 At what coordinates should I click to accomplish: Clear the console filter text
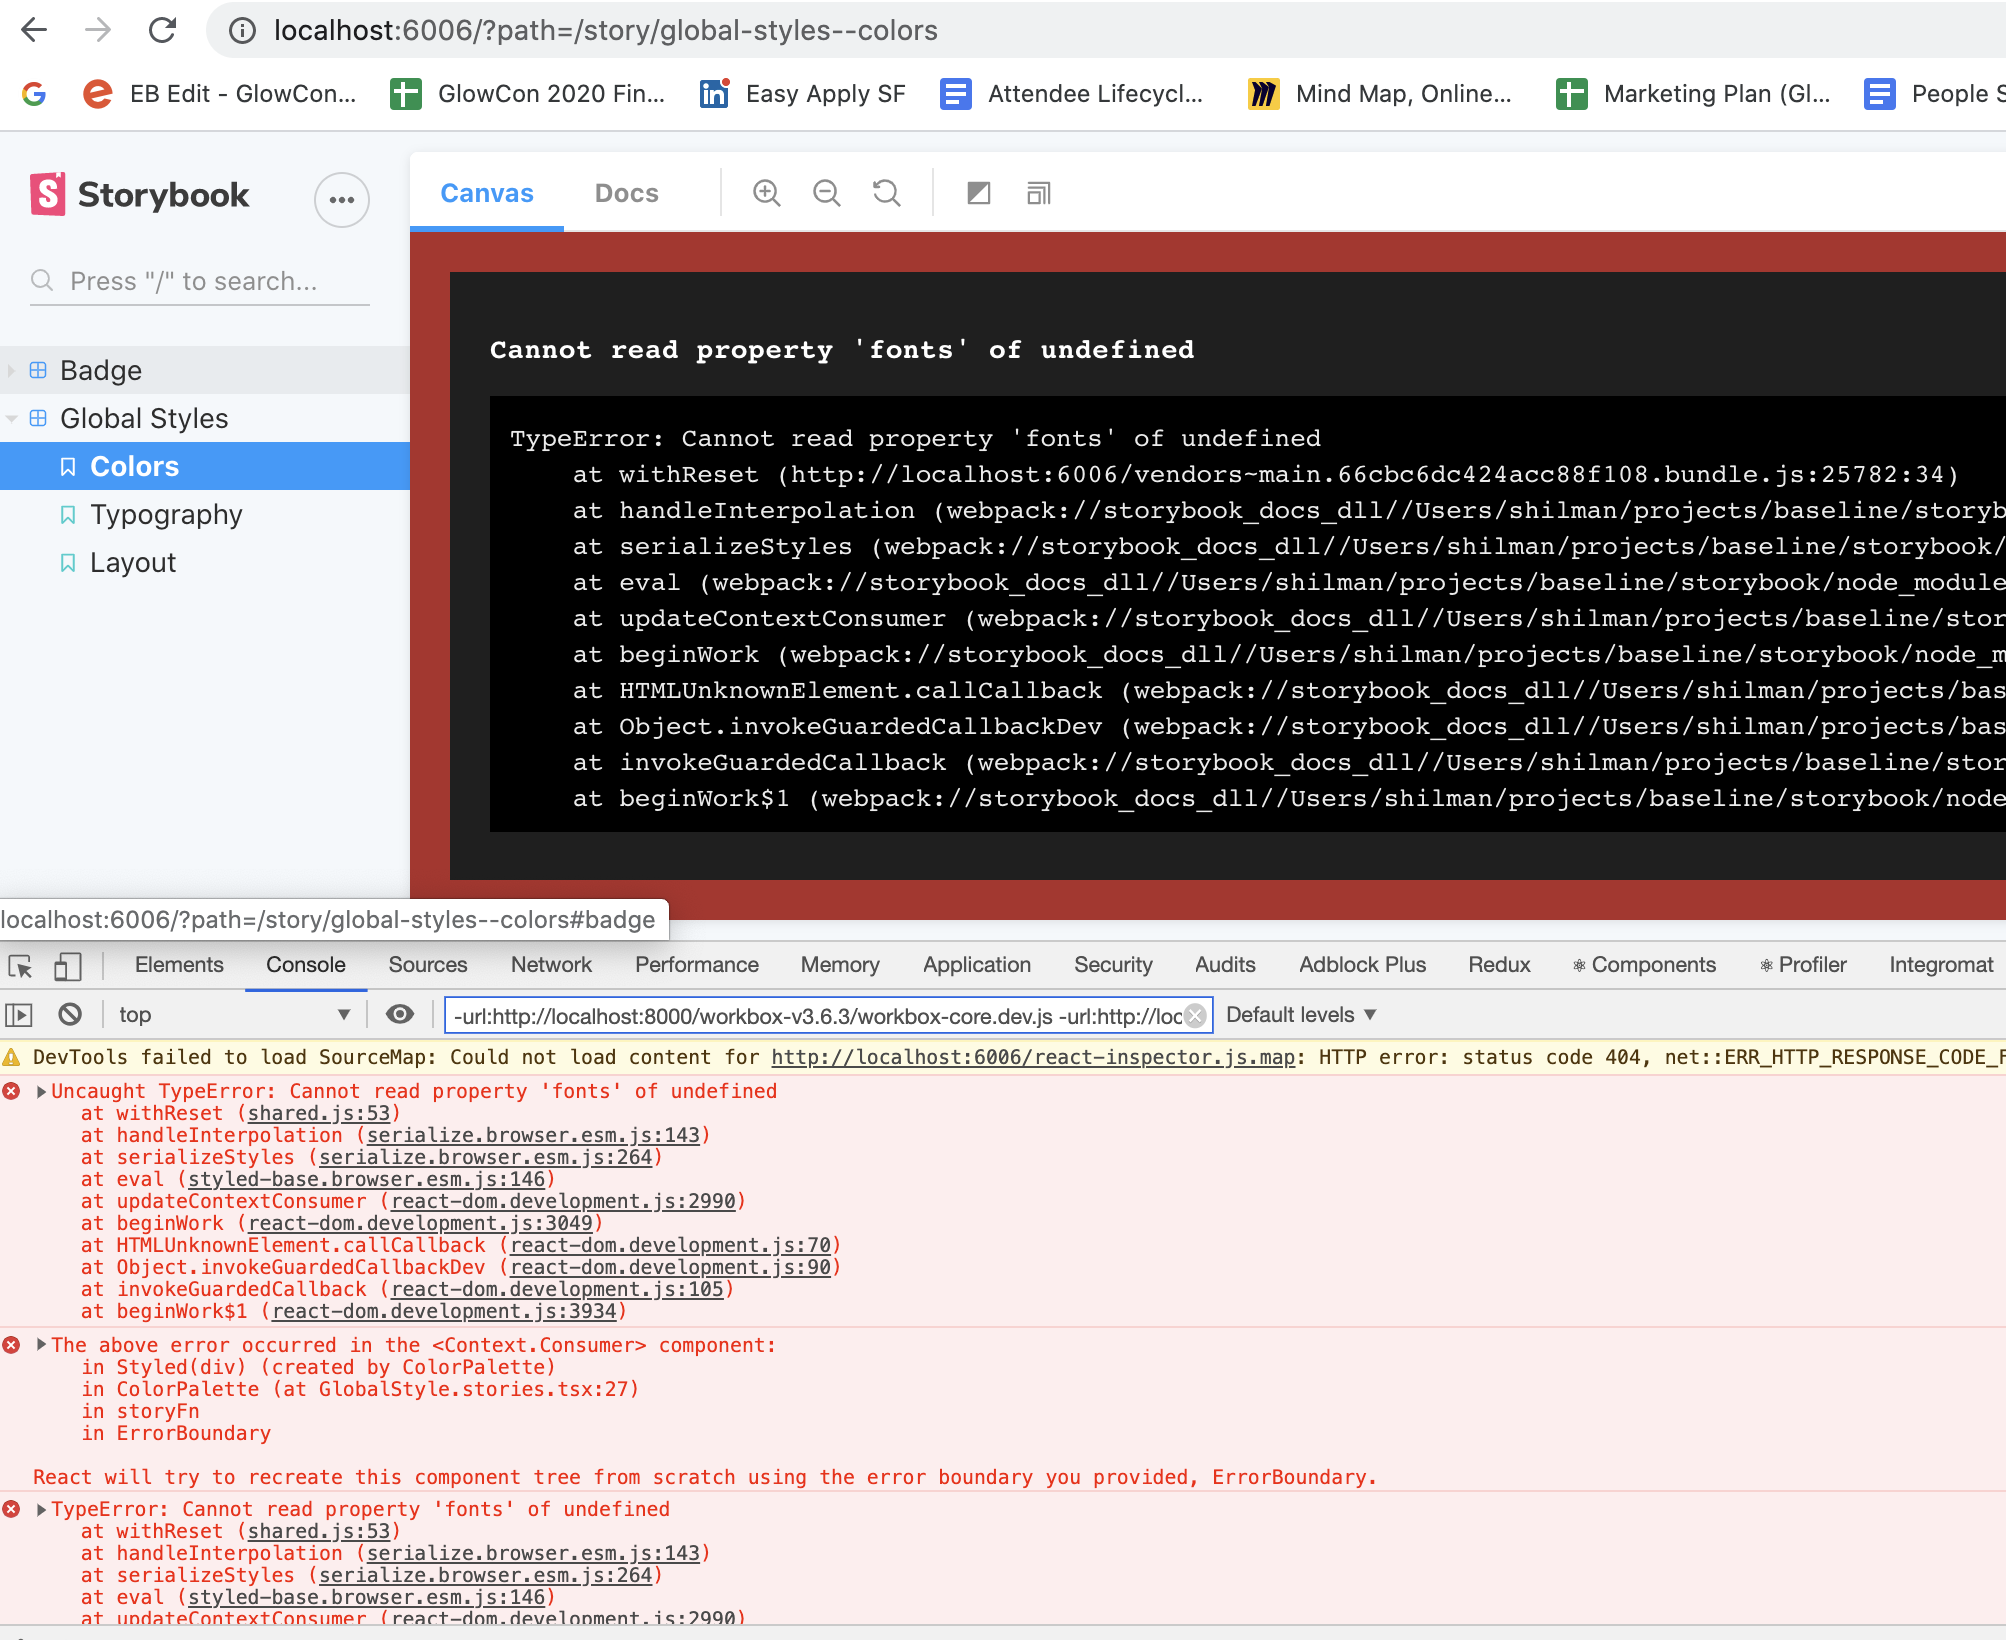click(1195, 1015)
